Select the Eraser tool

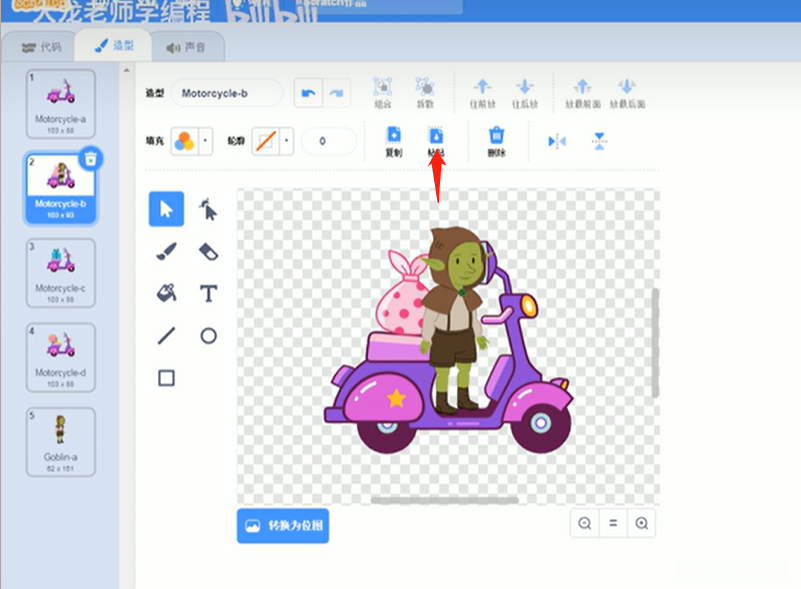pyautogui.click(x=208, y=251)
